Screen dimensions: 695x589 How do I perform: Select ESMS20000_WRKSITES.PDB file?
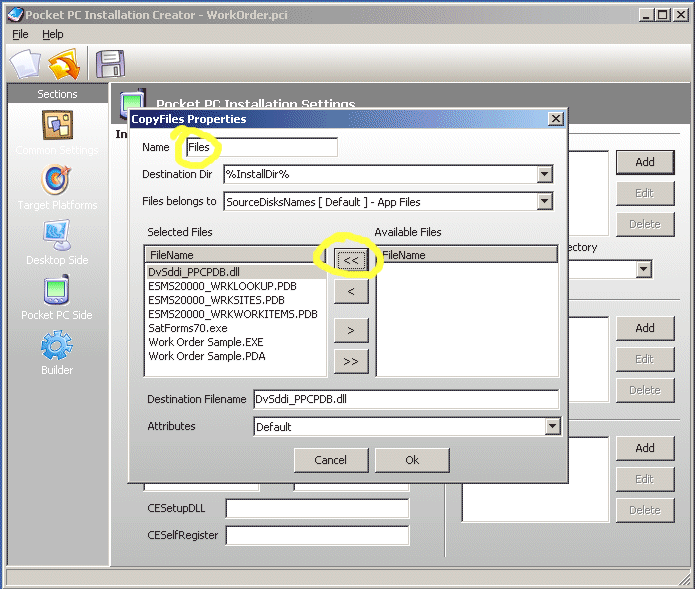point(236,300)
